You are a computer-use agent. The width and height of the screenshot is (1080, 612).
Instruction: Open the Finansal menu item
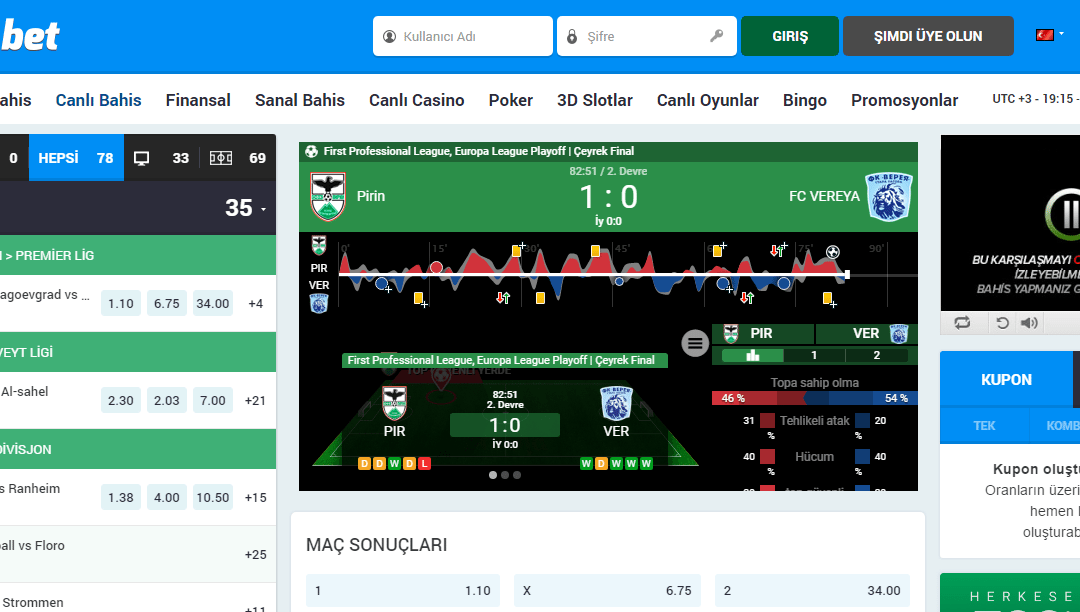[x=198, y=101]
